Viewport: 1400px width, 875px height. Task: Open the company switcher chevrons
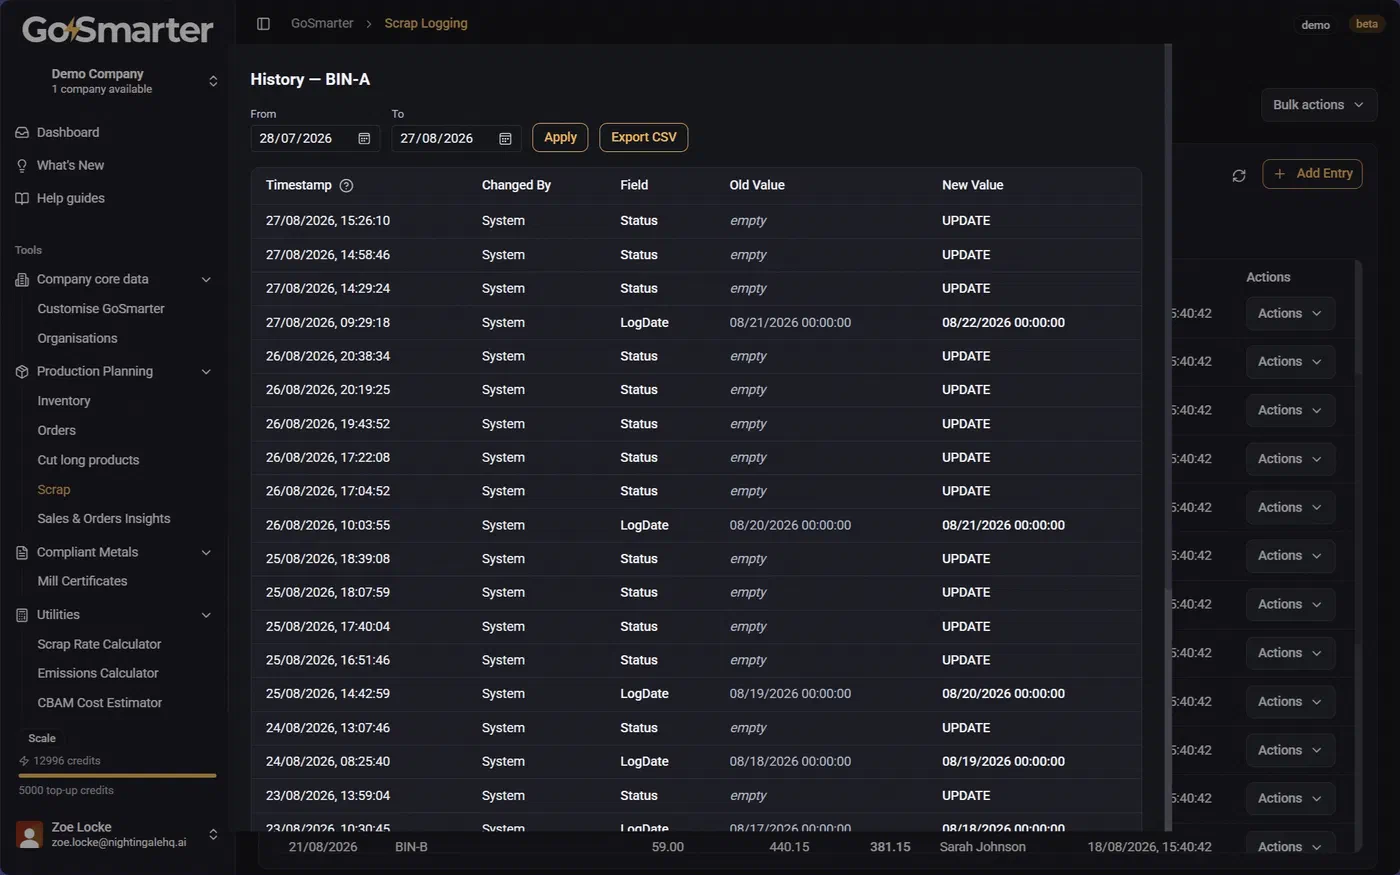(x=213, y=81)
